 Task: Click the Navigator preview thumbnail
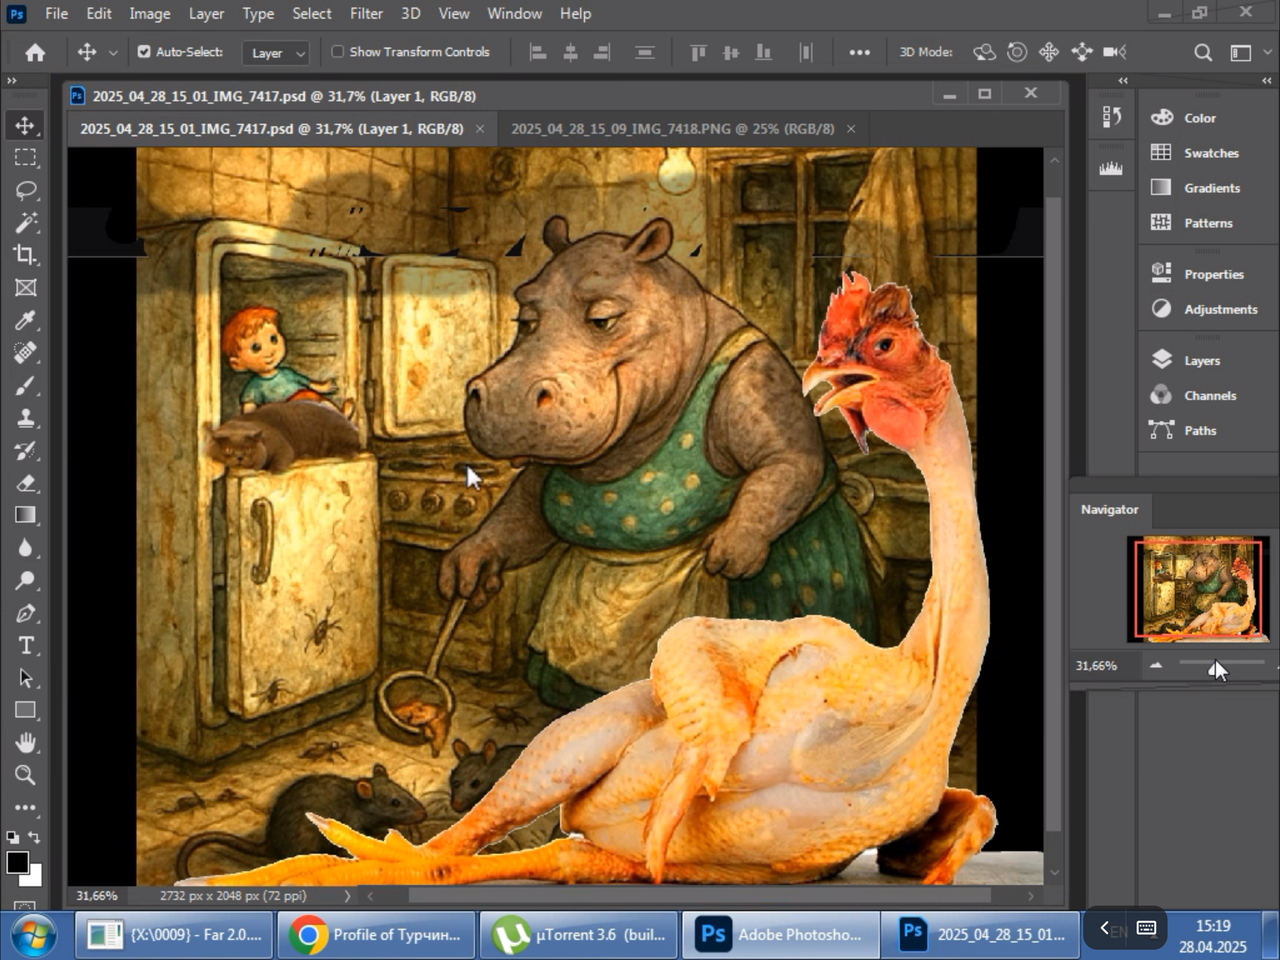point(1198,589)
